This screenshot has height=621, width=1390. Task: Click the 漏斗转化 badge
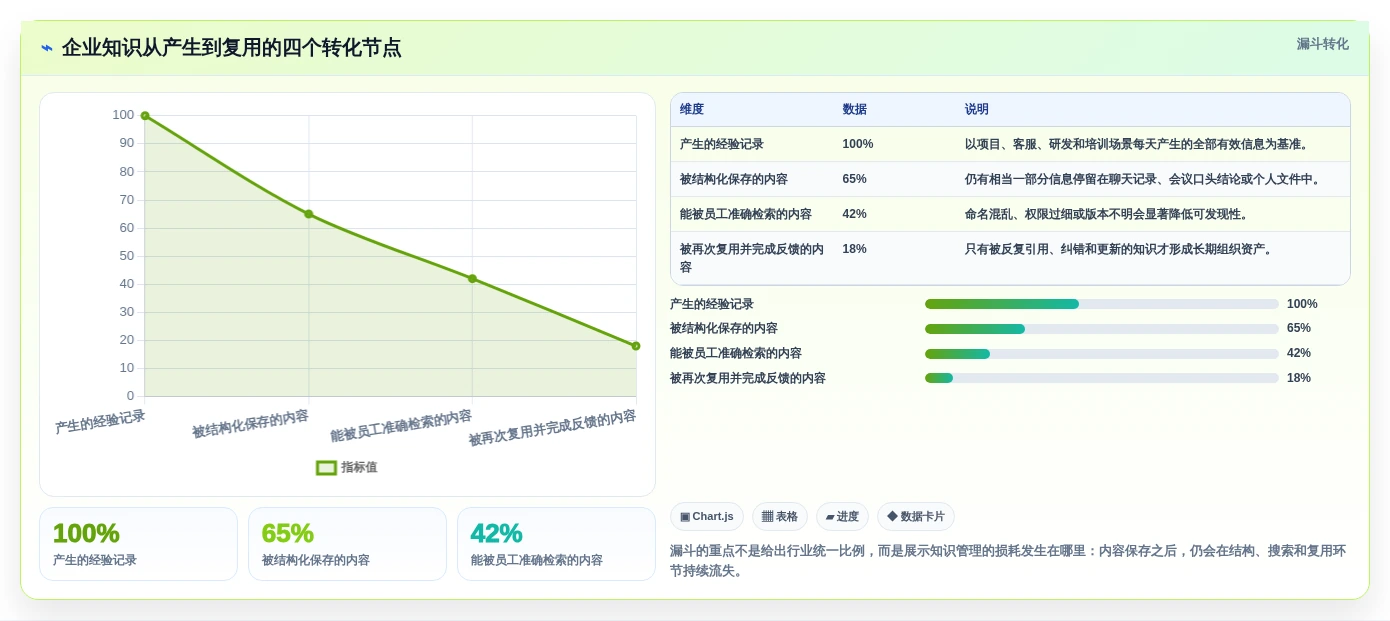tap(1322, 44)
